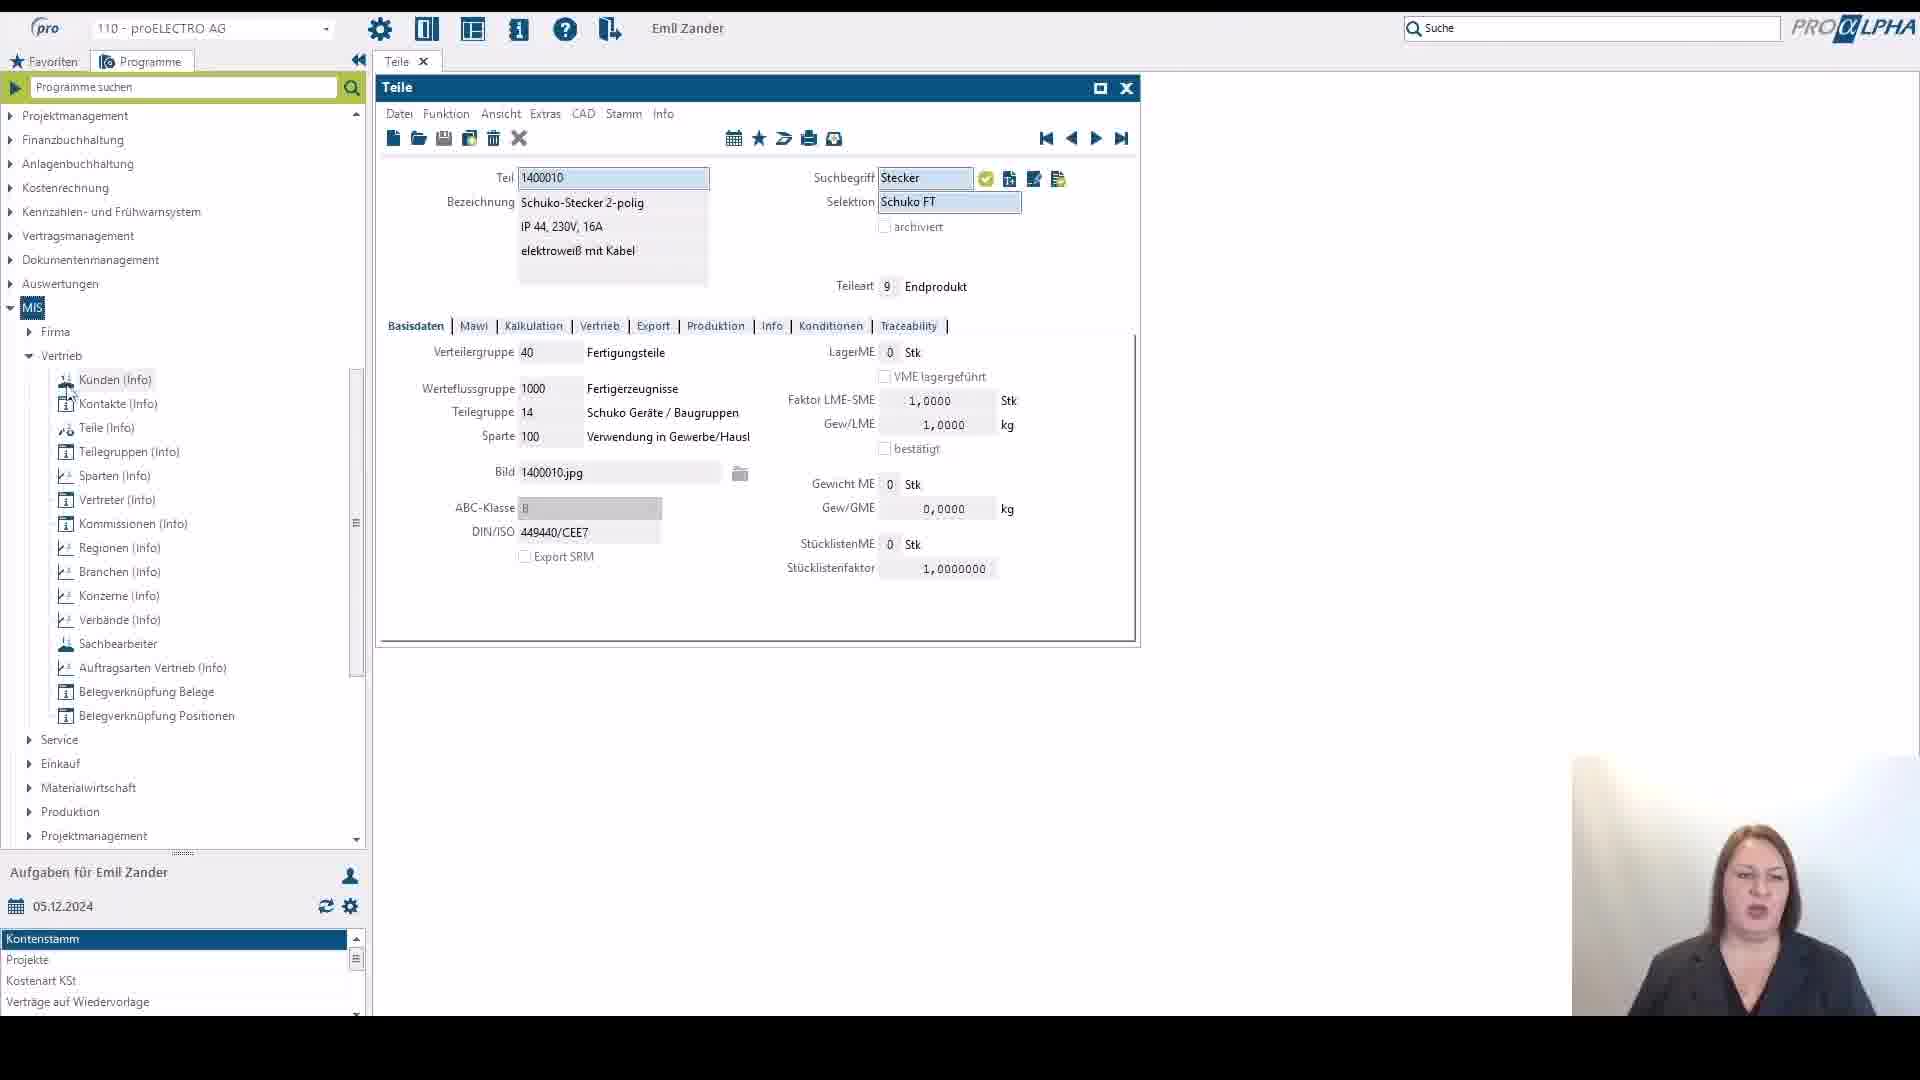Viewport: 1920px width, 1080px height.
Task: Select Projekte in the Aufgaben list
Action: pos(174,960)
